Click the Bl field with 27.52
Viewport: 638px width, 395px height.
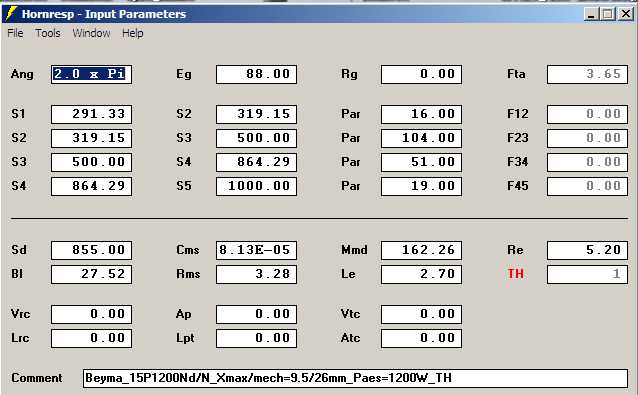pyautogui.click(x=92, y=274)
